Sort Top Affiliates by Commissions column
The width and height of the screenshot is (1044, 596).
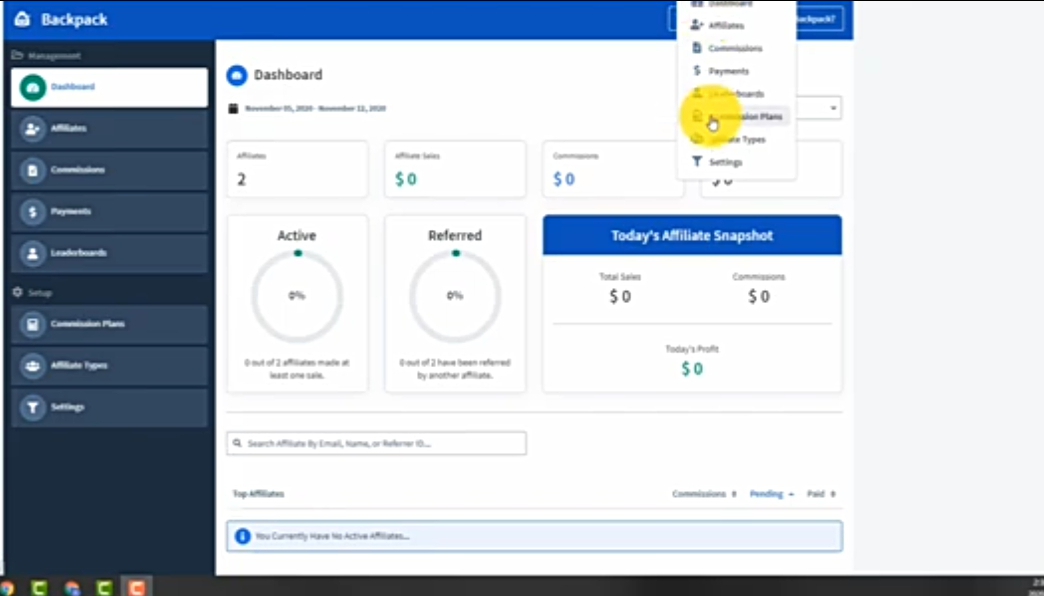[704, 494]
